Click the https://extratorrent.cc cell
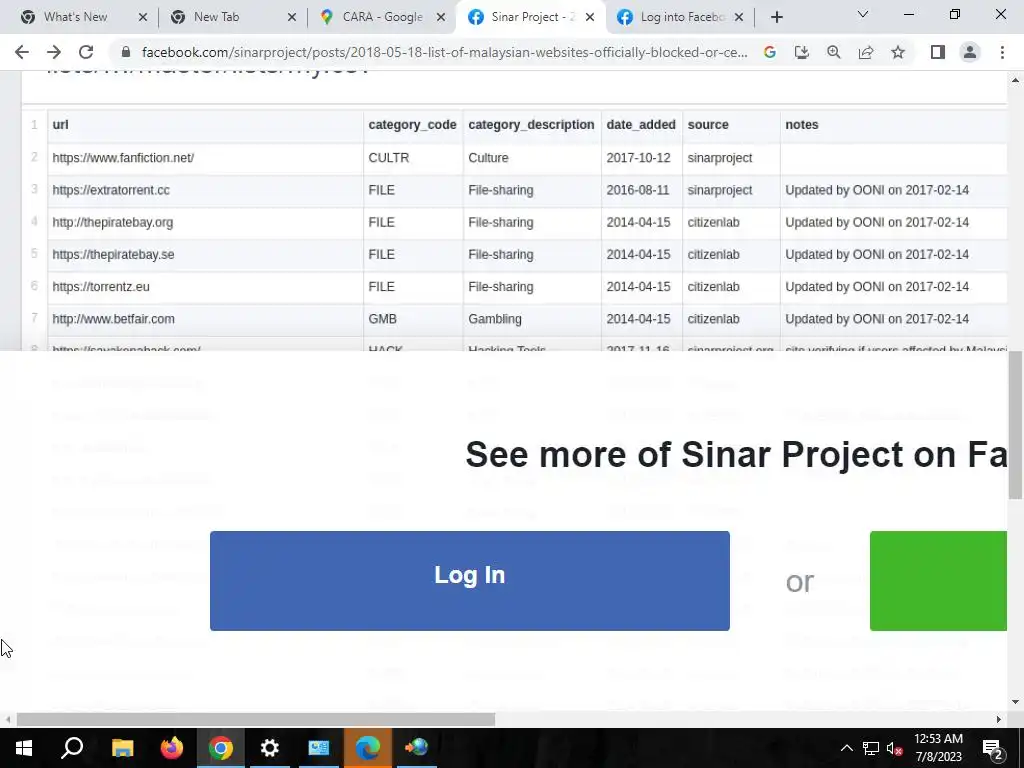Viewport: 1024px width, 768px height. (x=205, y=190)
